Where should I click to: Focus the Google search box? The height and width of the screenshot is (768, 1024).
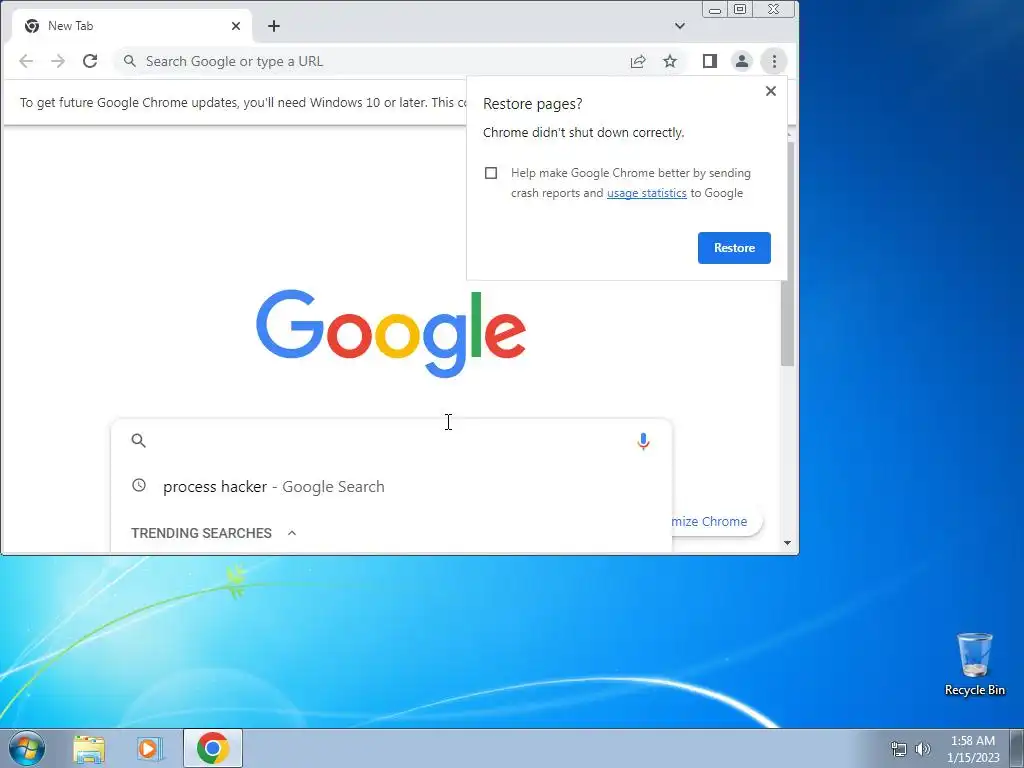coord(392,441)
